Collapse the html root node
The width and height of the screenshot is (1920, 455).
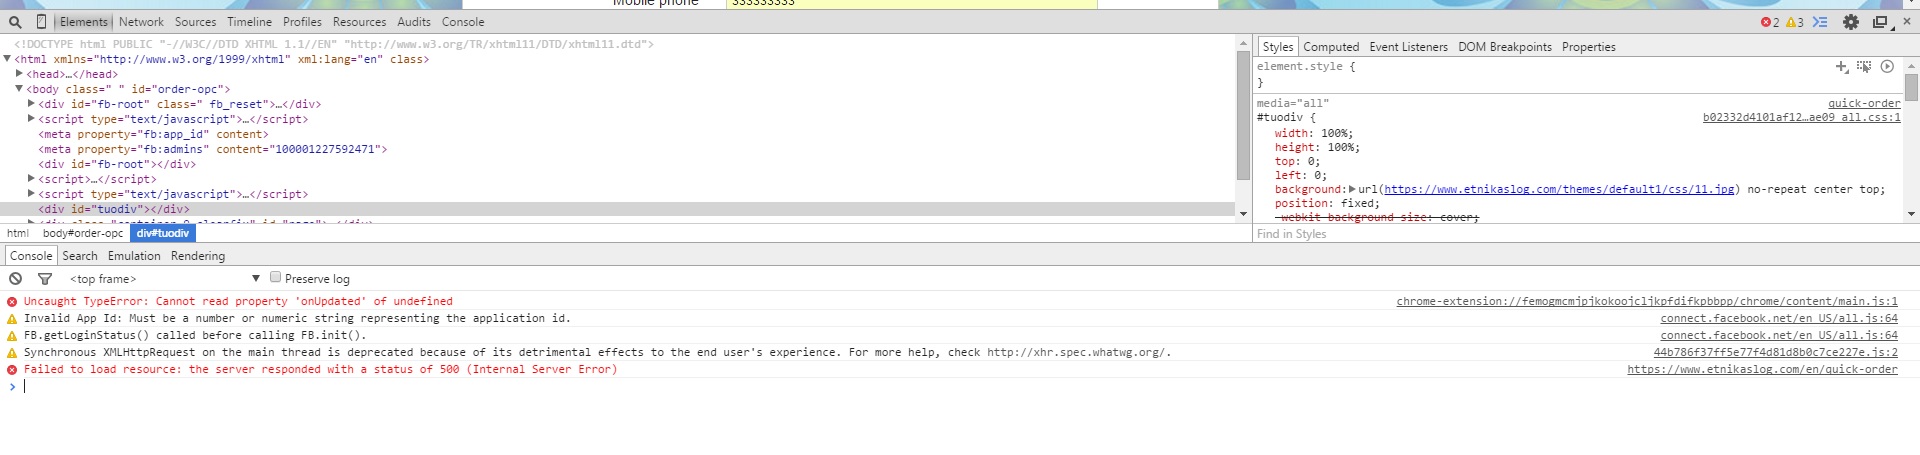(x=7, y=59)
